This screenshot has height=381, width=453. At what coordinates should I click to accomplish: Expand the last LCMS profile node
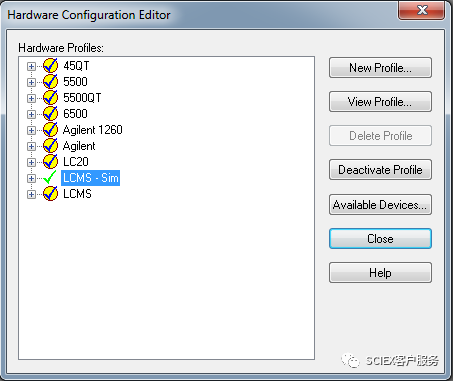tap(31, 194)
